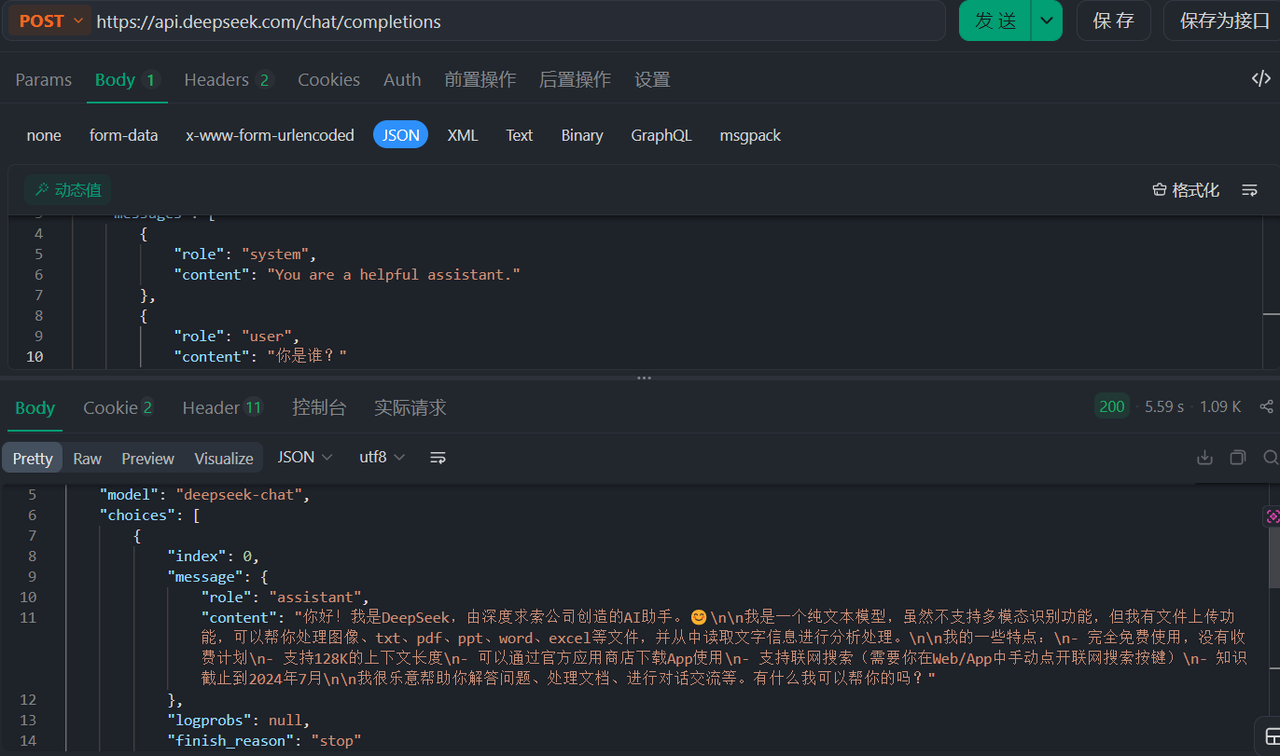The image size is (1280, 756).
Task: Insert a 动态值 dynamic value
Action: [67, 189]
